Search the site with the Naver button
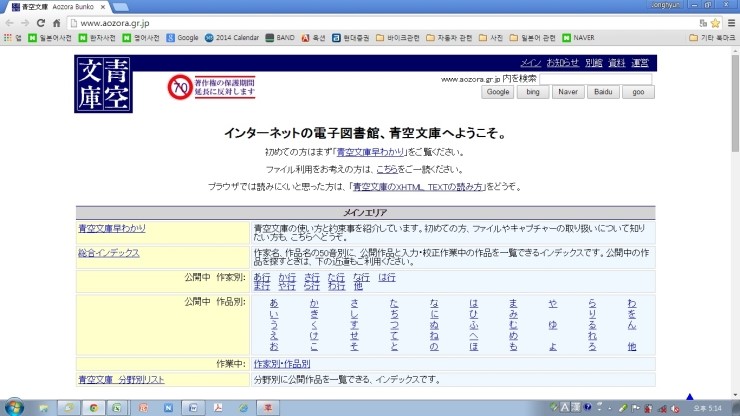 (x=568, y=92)
